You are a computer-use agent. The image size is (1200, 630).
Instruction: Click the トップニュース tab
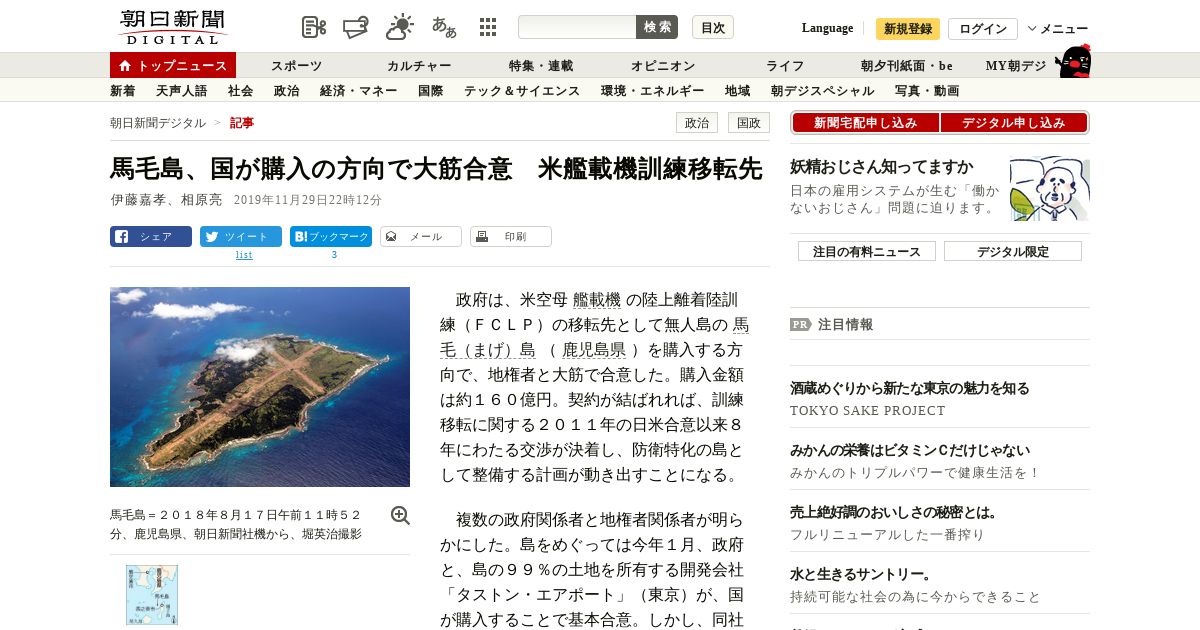pyautogui.click(x=173, y=66)
